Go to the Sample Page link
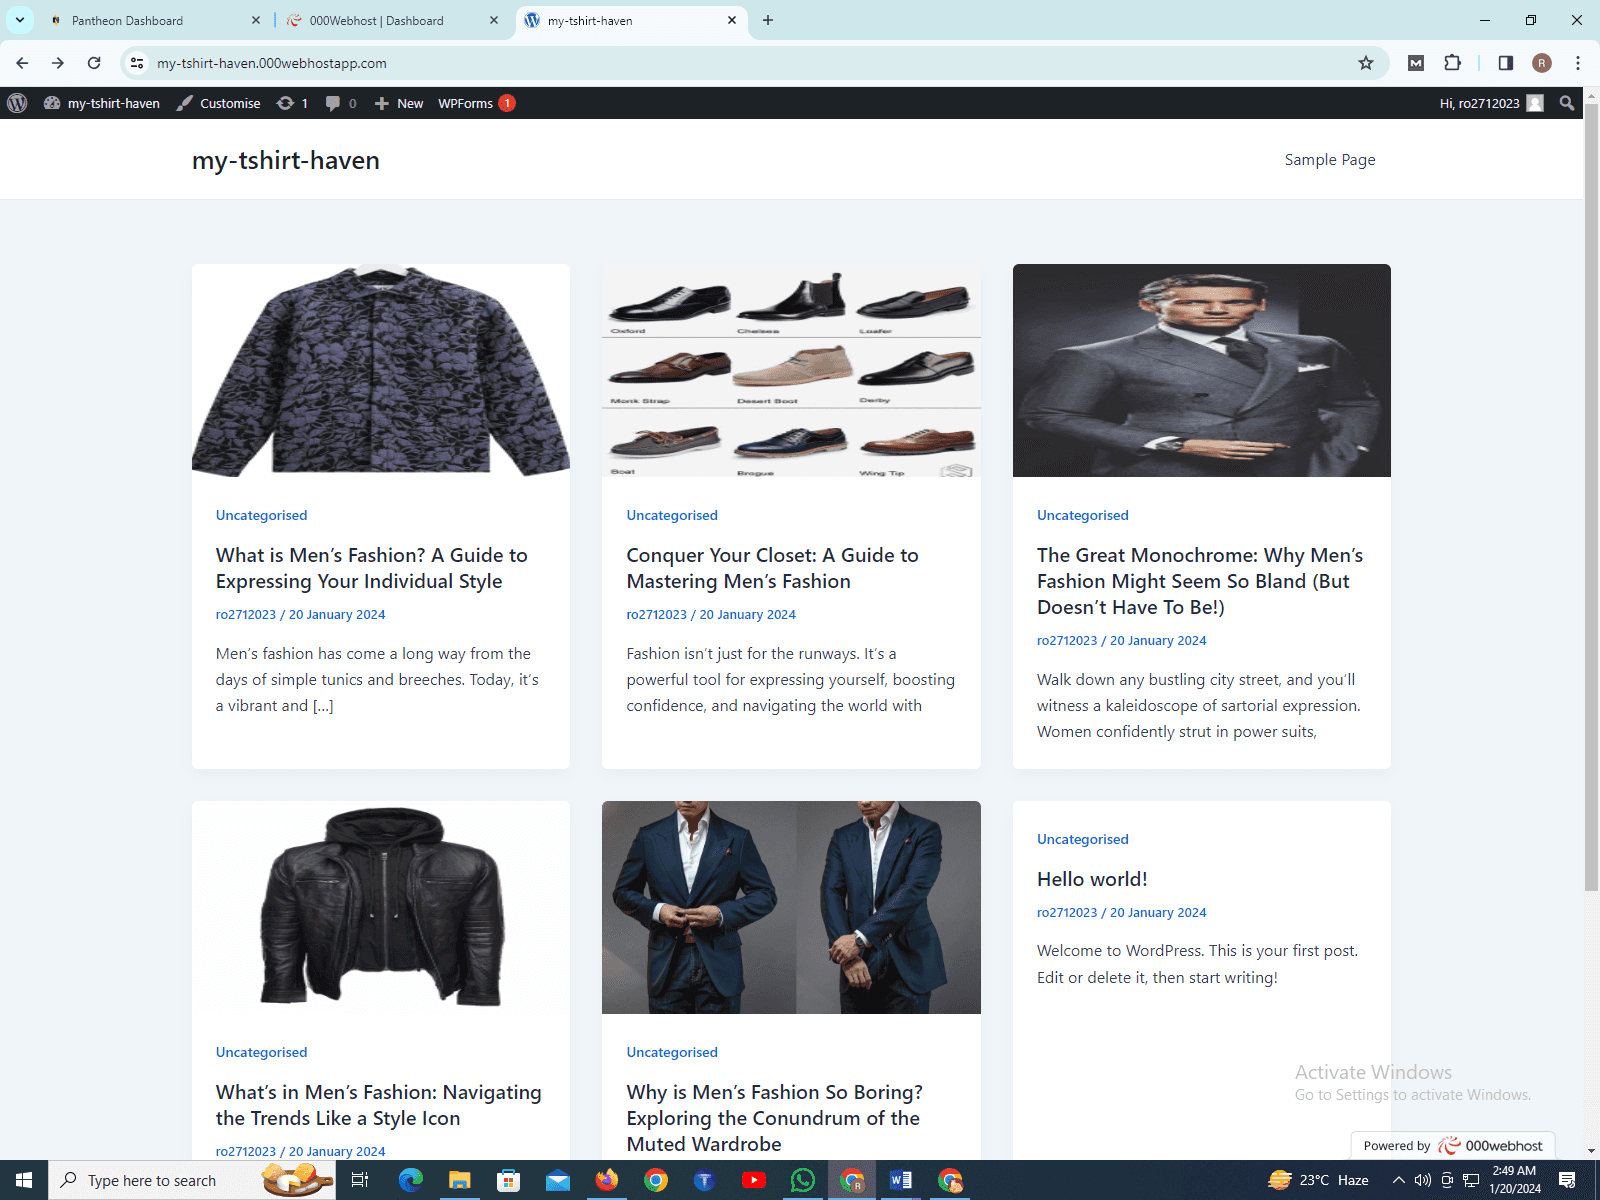 tap(1329, 160)
